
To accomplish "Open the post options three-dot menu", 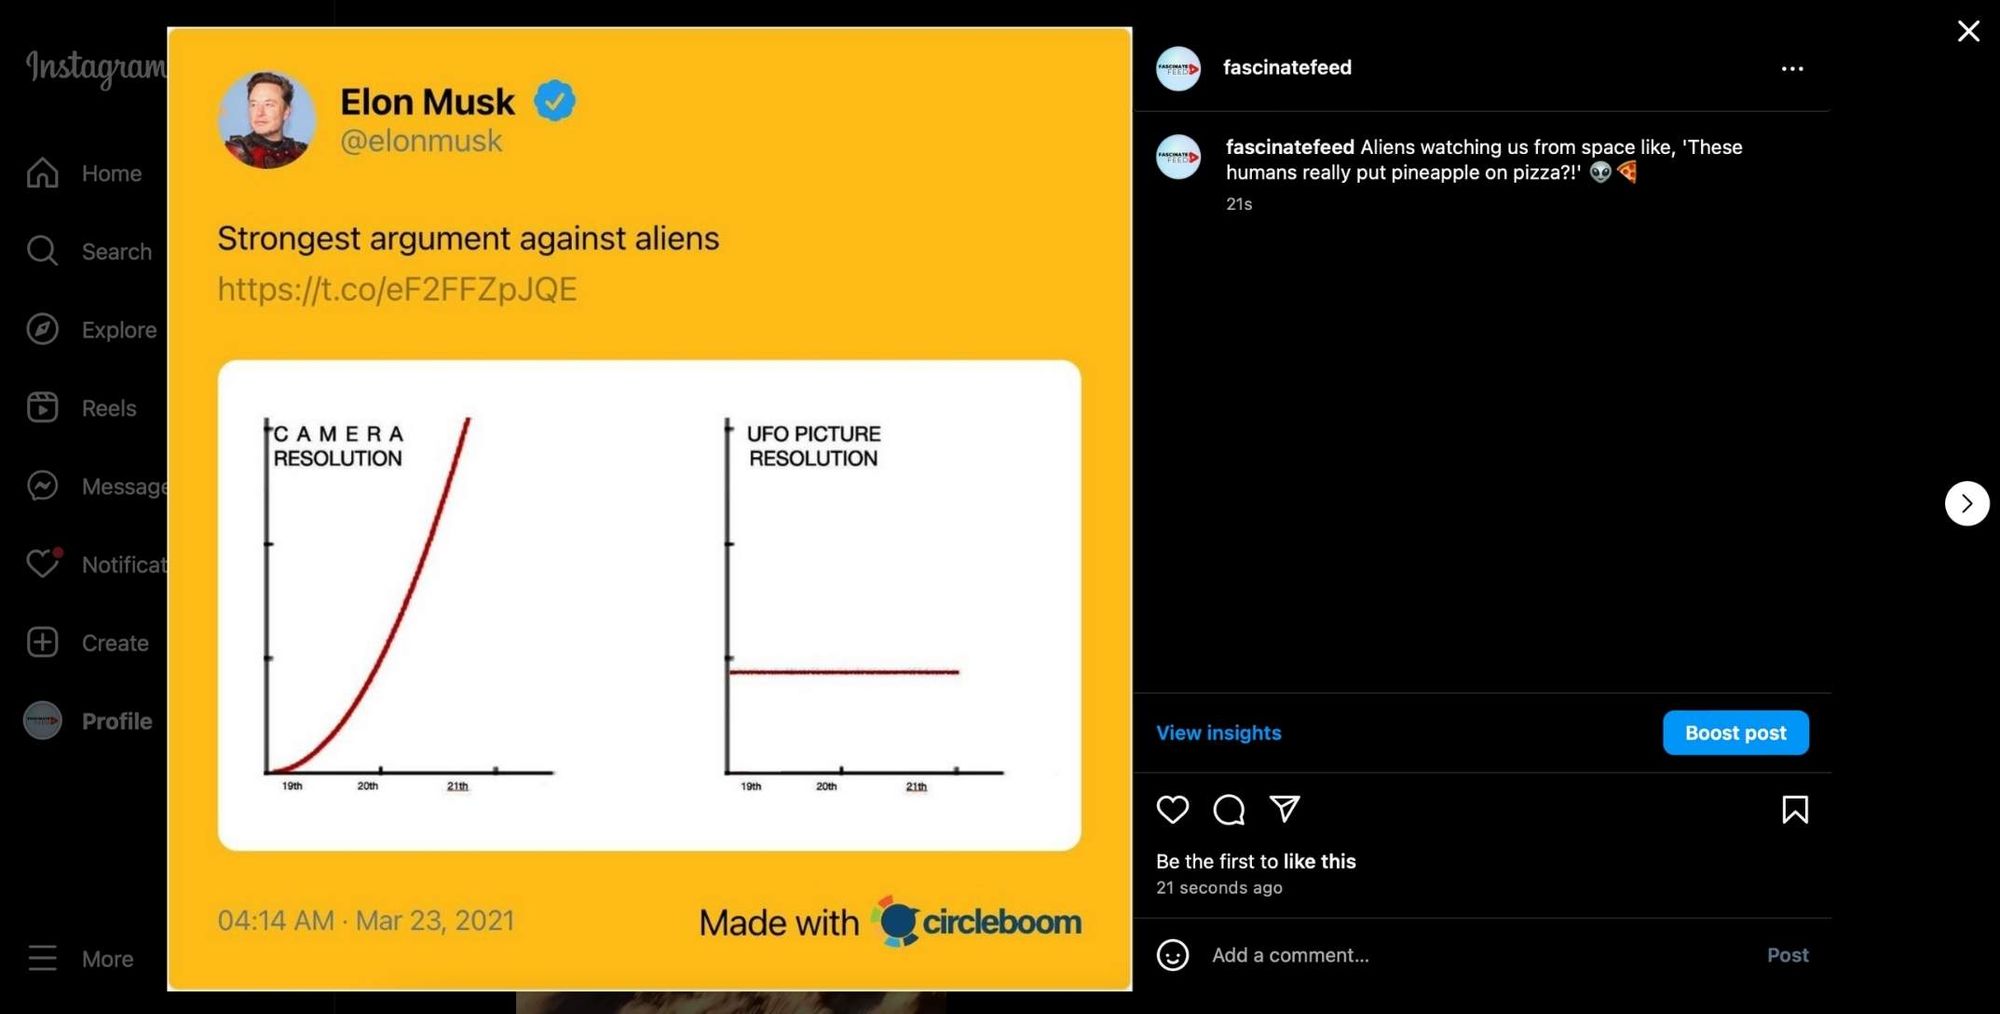I will tap(1792, 68).
